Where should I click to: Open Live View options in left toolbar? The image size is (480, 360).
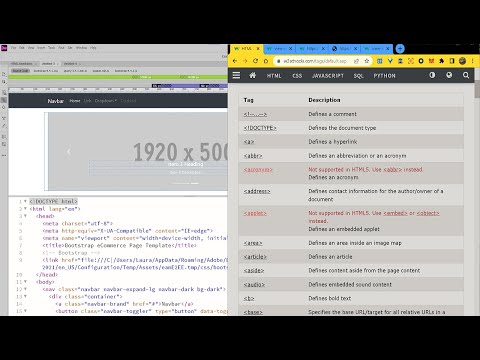[x=4, y=92]
